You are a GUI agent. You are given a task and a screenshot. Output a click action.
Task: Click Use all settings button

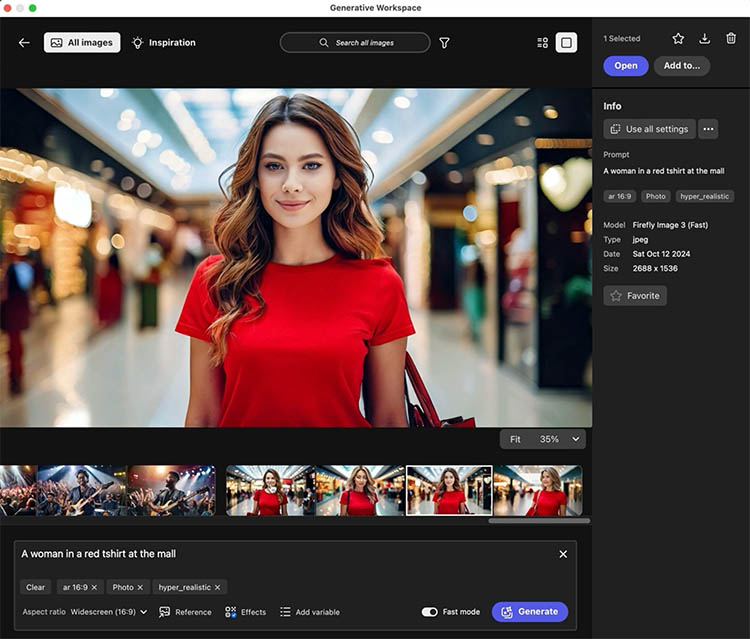click(649, 129)
